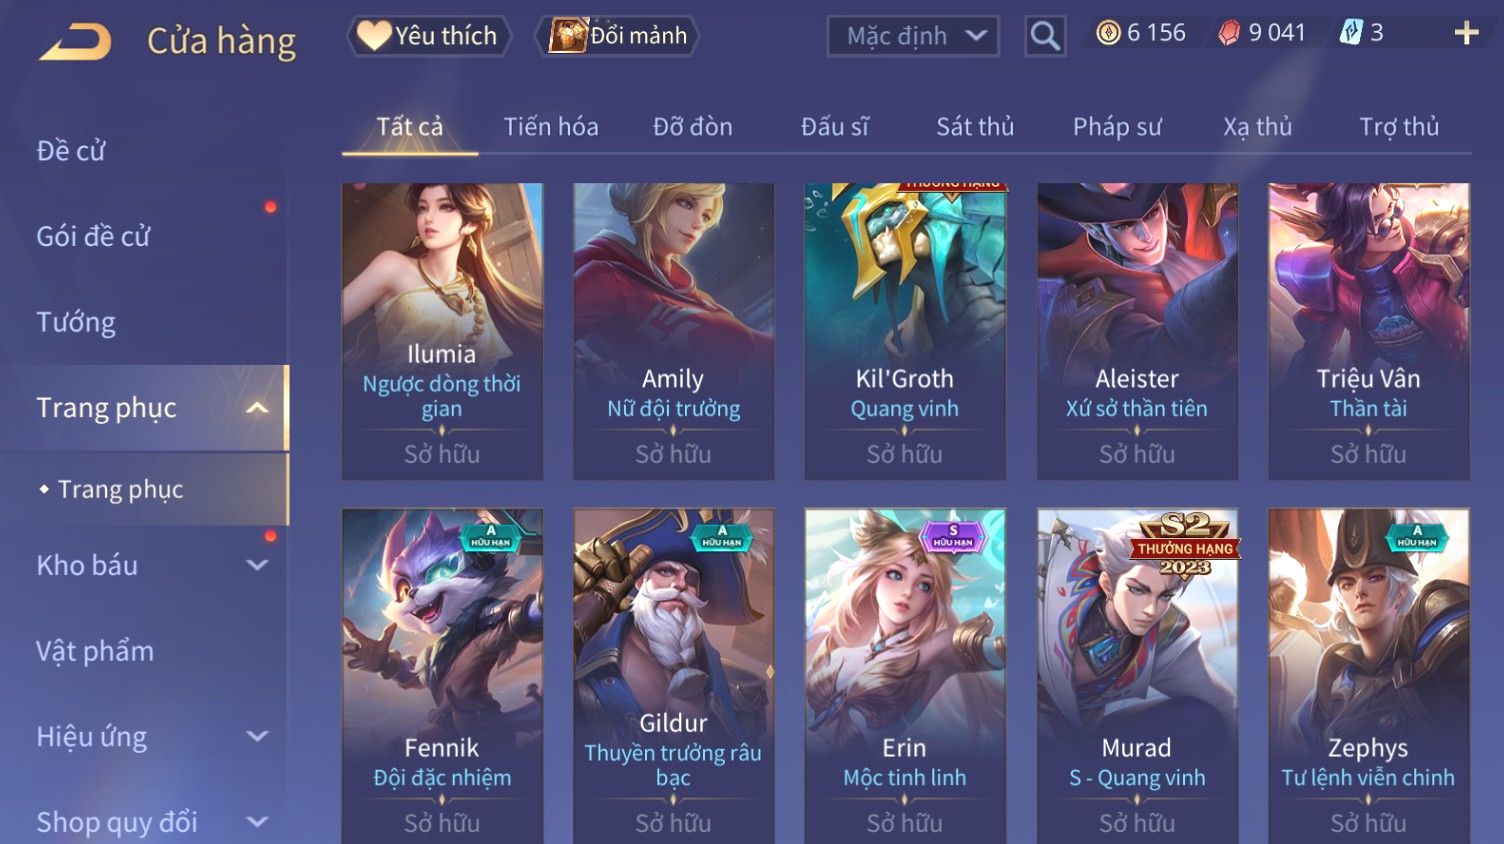Expand the Kho báu sidebar section
Screen dimensions: 1504x844
click(x=257, y=565)
